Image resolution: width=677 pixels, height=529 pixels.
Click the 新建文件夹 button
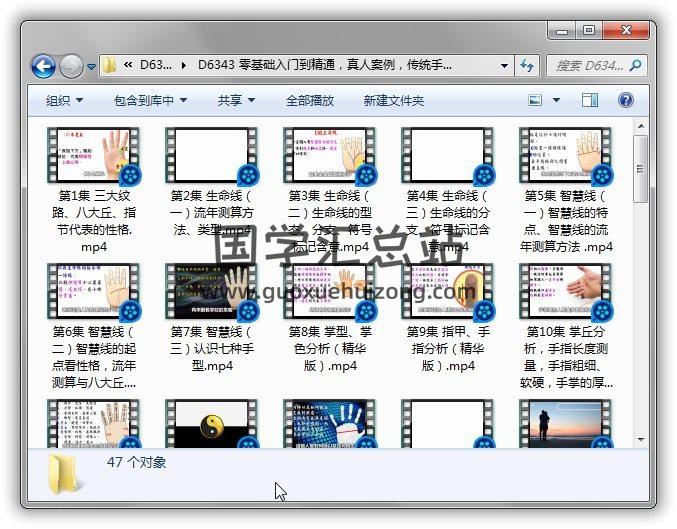(393, 100)
